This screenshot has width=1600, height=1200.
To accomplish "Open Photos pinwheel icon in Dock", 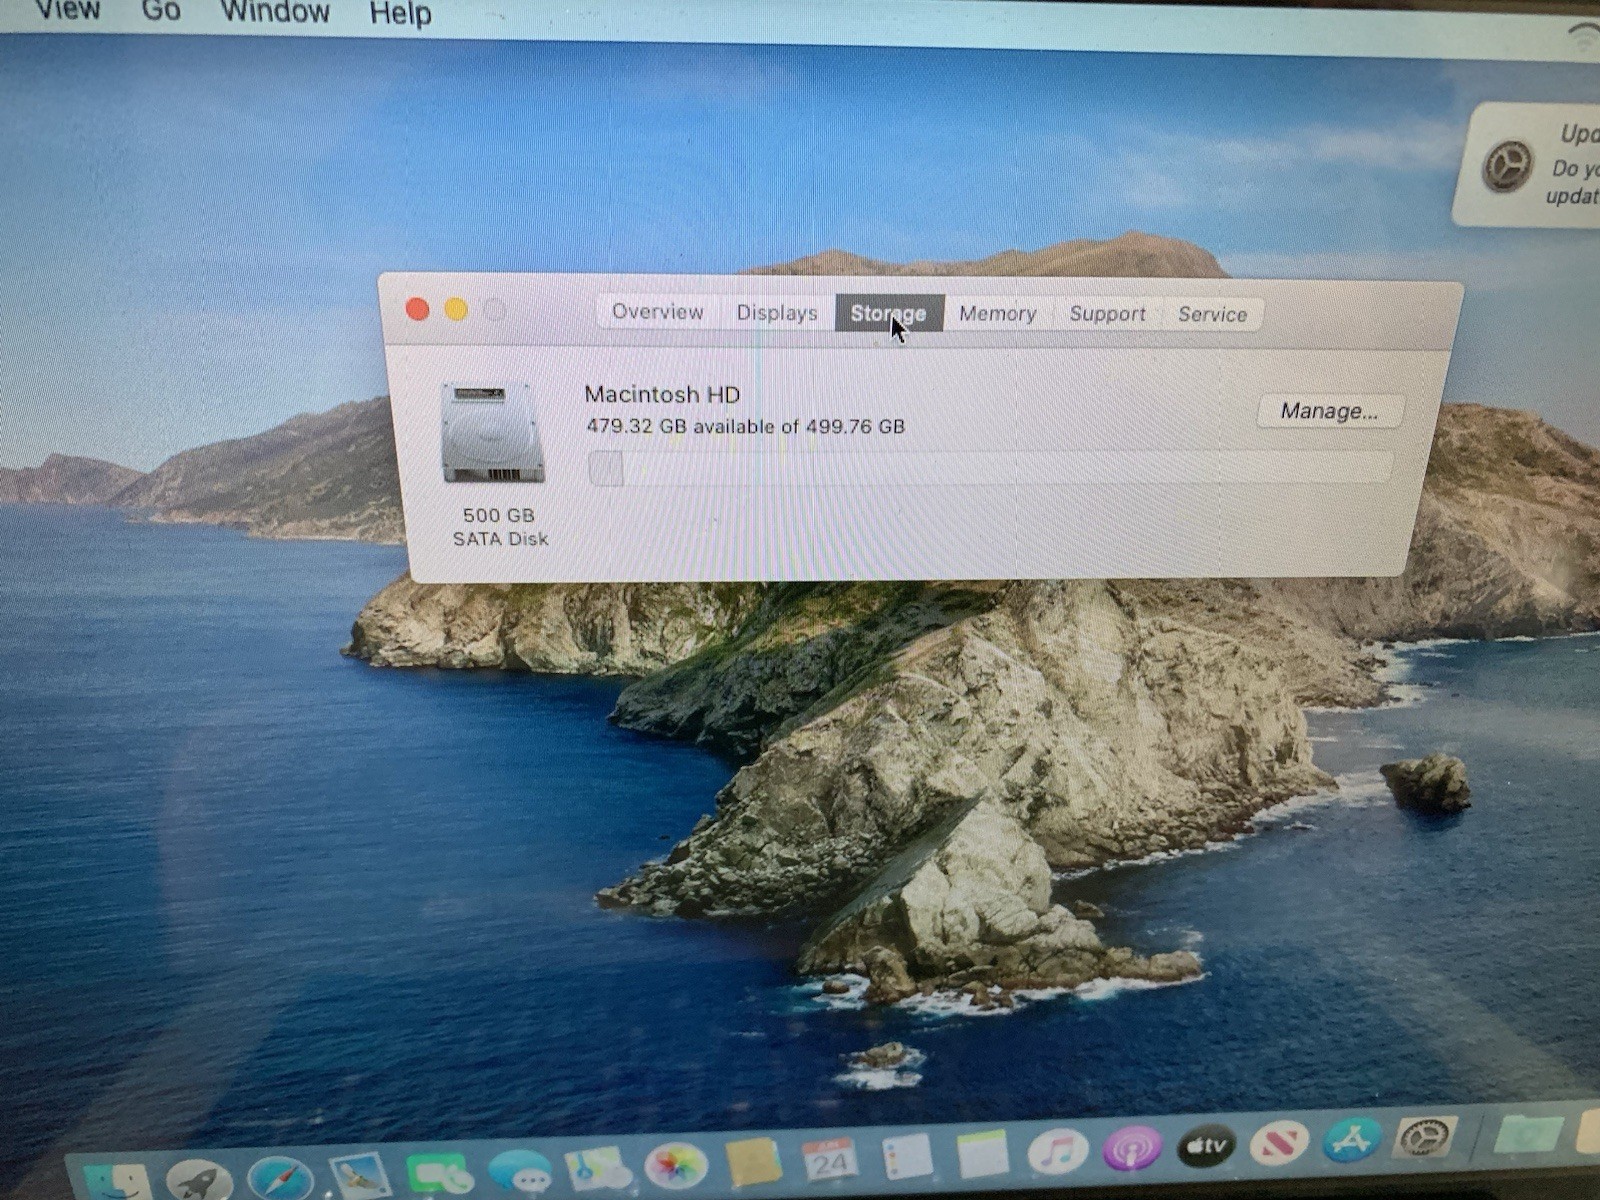I will pos(676,1165).
